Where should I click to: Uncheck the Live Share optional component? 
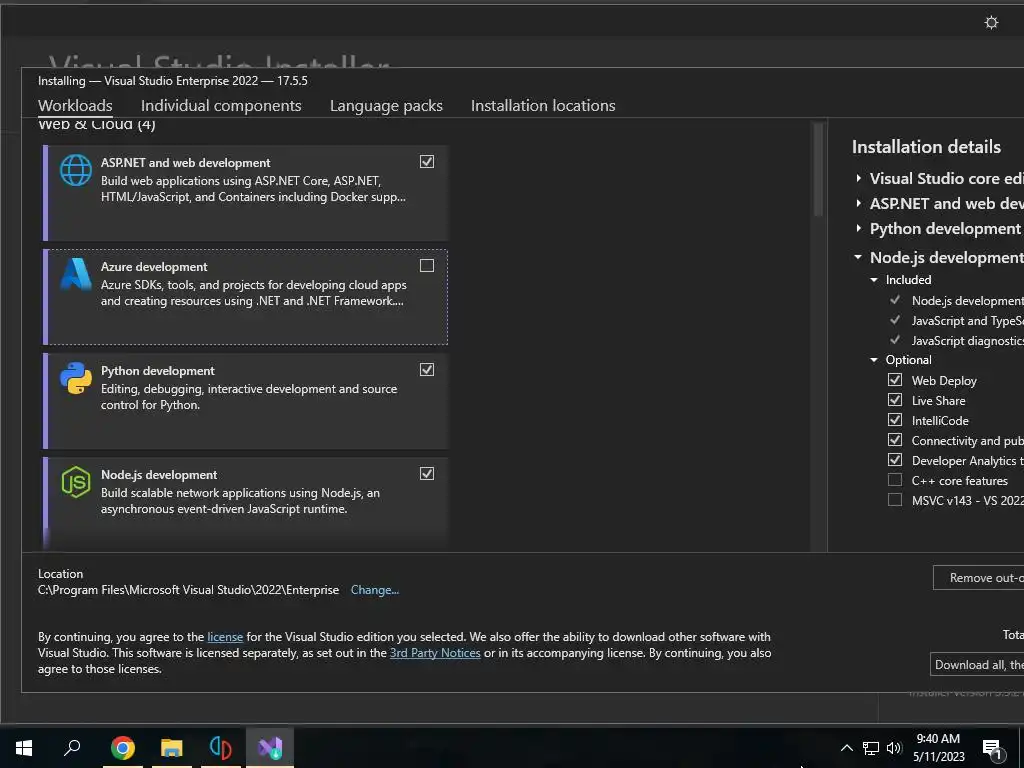(895, 400)
